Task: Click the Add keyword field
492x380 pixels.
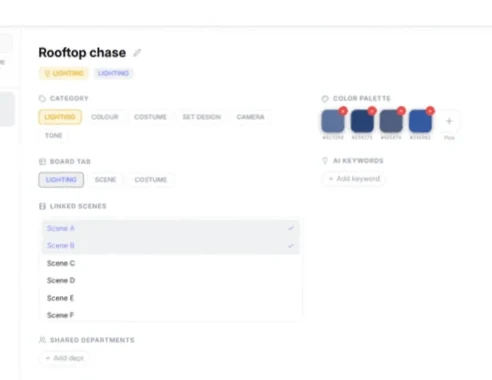Action: (x=354, y=179)
